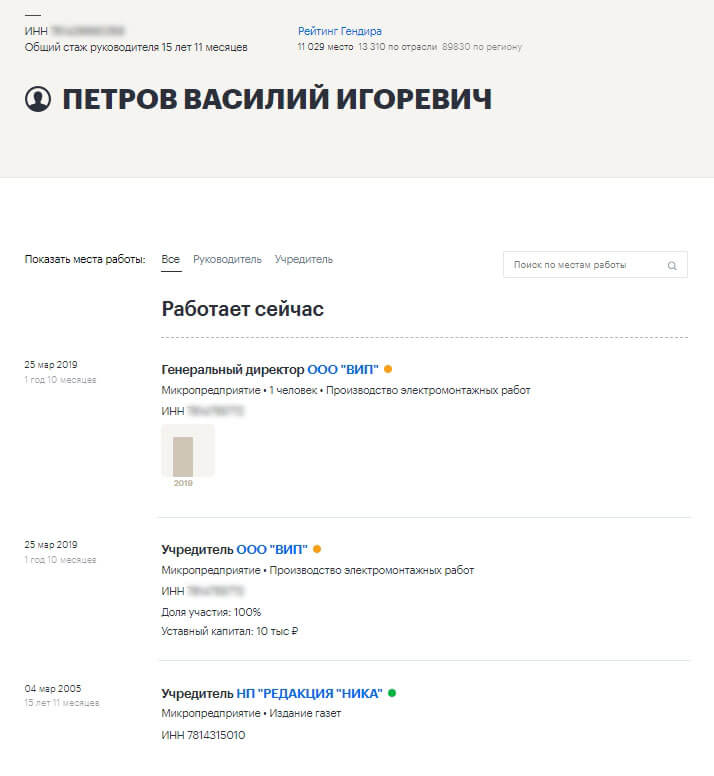Open the НП "РЕДАКЦИЯ "НИКА" company link
Viewport: 714px width, 776px height.
[310, 692]
